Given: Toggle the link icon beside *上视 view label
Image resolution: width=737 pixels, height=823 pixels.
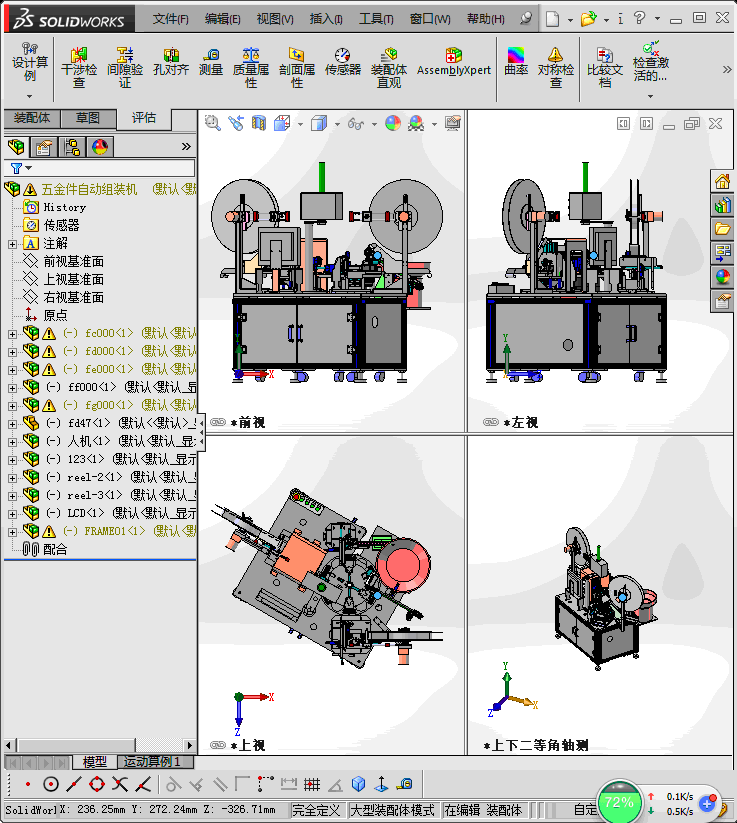Looking at the screenshot, I should (x=218, y=745).
